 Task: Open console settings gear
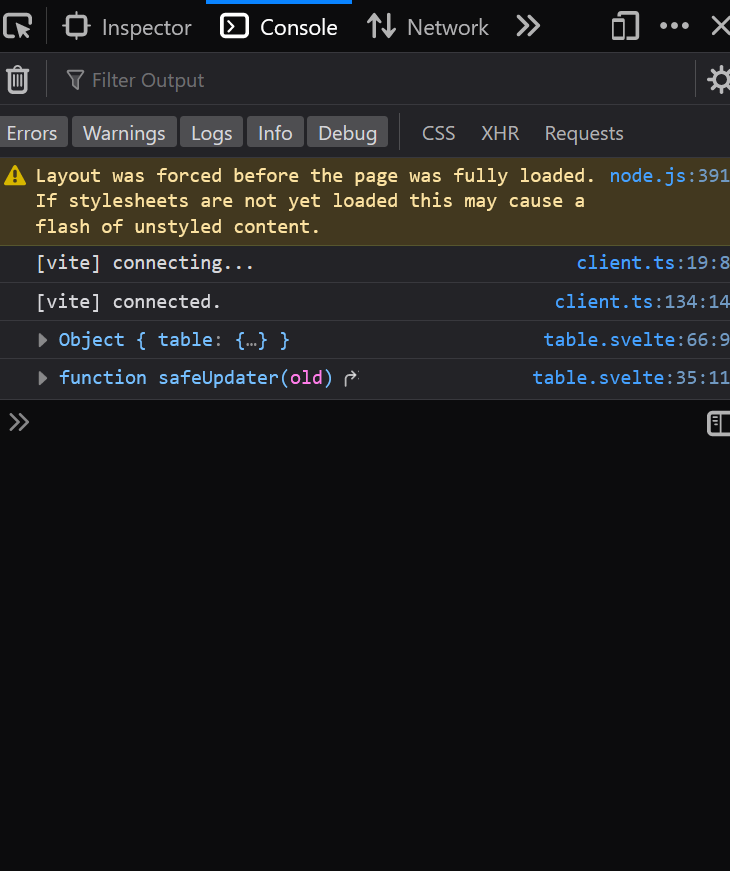pyautogui.click(x=719, y=80)
